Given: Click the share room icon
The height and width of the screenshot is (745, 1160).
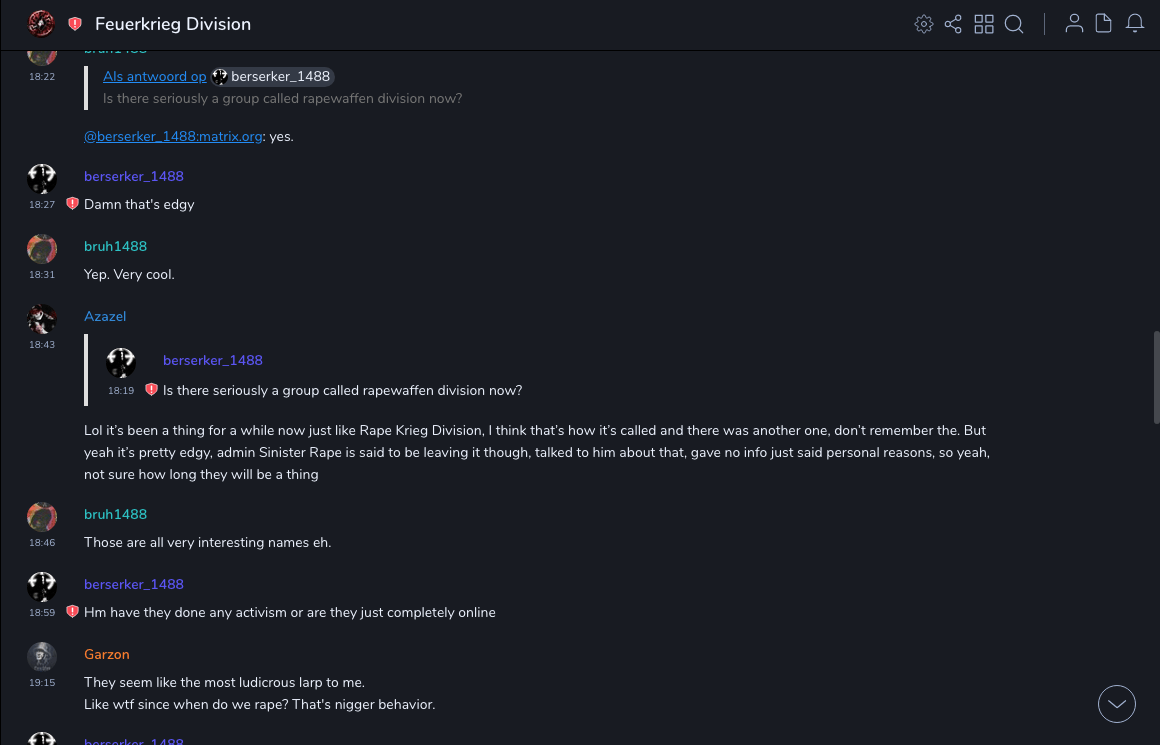Looking at the screenshot, I should click(x=953, y=24).
